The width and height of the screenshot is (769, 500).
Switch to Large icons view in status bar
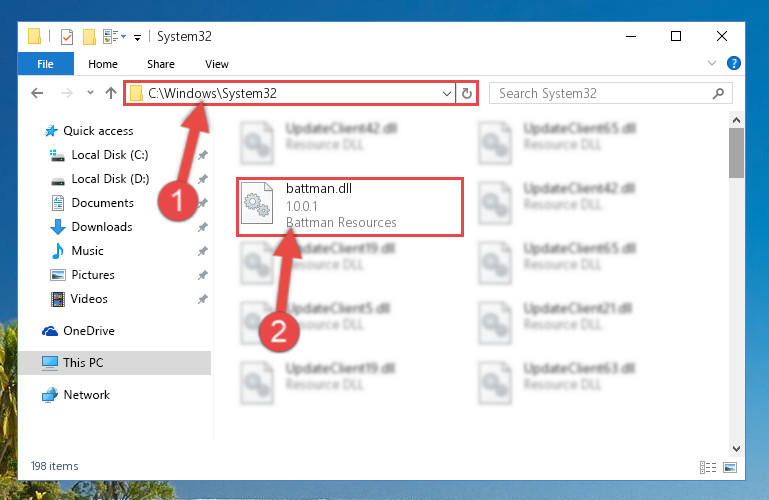pos(730,467)
